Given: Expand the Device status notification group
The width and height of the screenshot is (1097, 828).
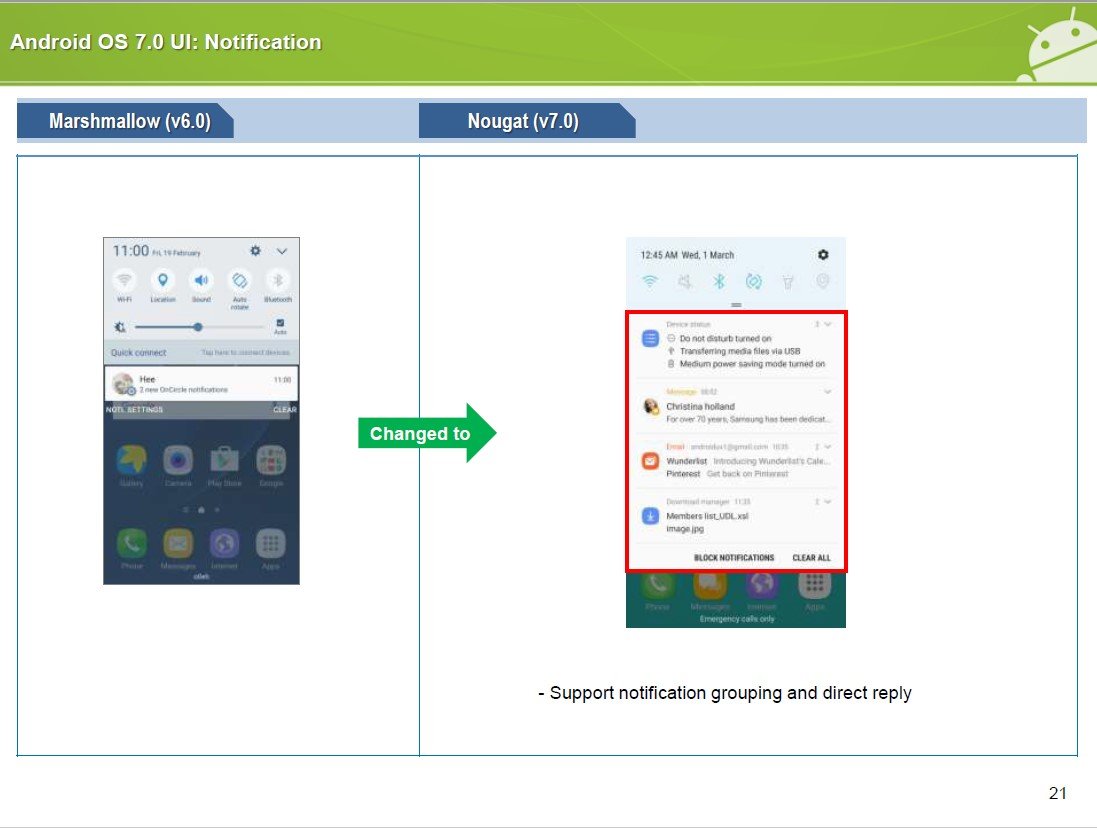Looking at the screenshot, I should coord(828,324).
